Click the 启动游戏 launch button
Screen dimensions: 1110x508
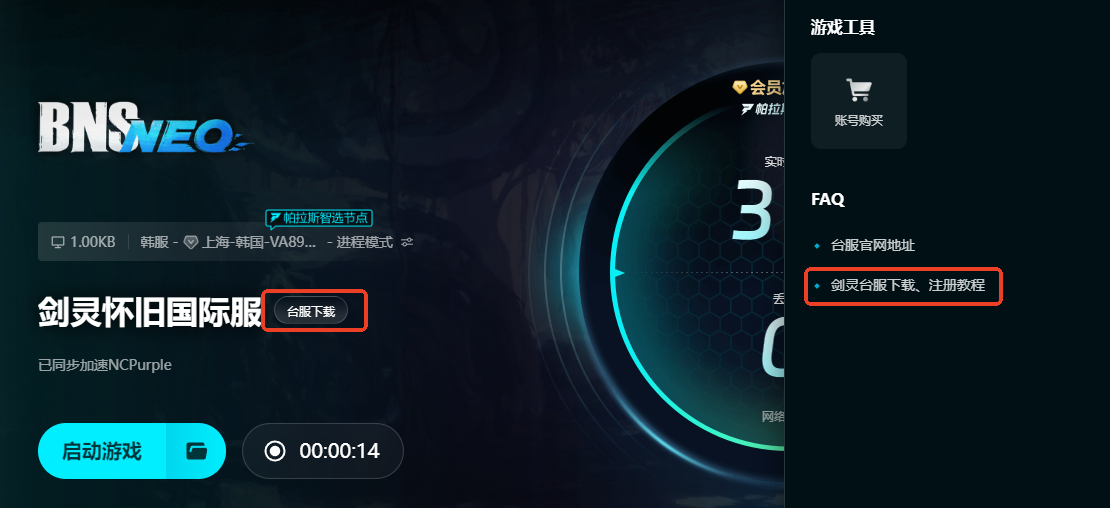pyautogui.click(x=102, y=451)
